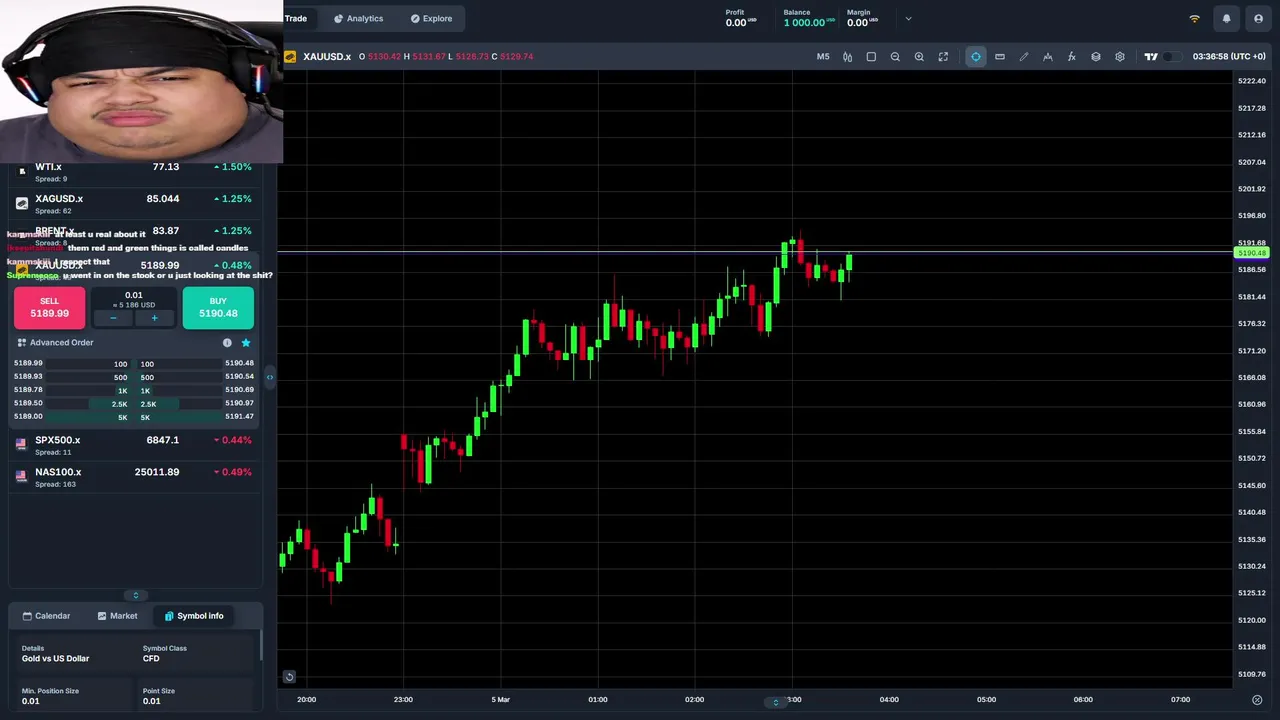Screen dimensions: 1280x720
Task: Select SPX500.x in the watchlist
Action: point(135,445)
